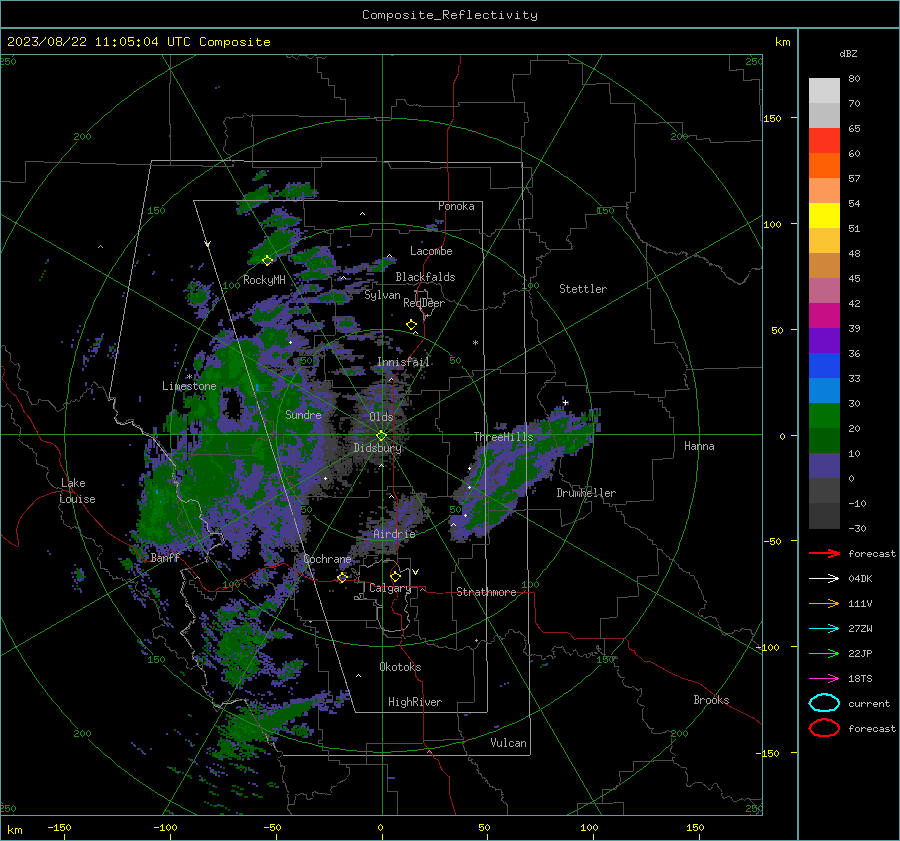Click the cyan 'current' ellipse legend icon
Viewport: 900px width, 841px height.
tap(824, 703)
